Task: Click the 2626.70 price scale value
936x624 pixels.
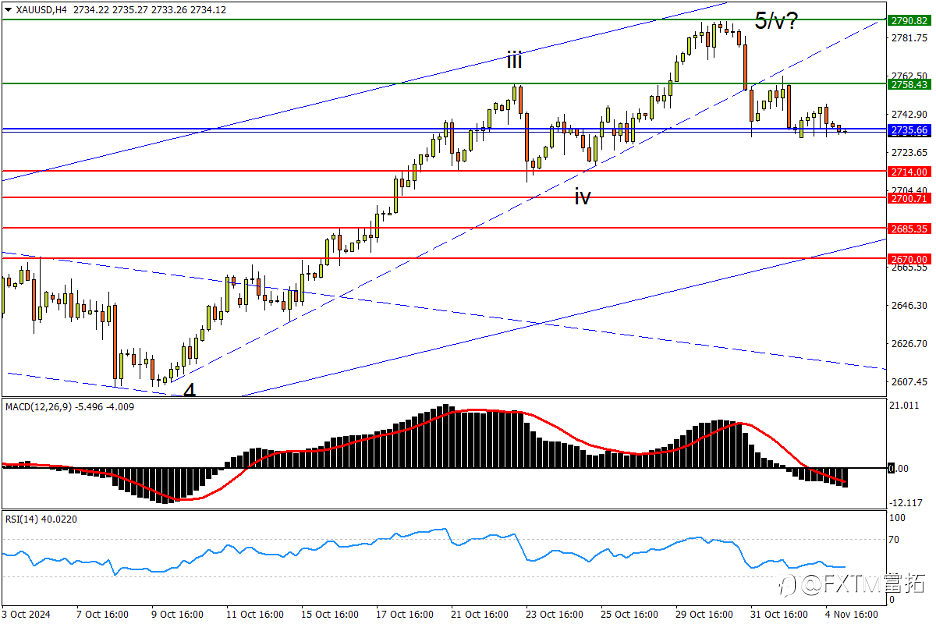Action: click(x=909, y=343)
